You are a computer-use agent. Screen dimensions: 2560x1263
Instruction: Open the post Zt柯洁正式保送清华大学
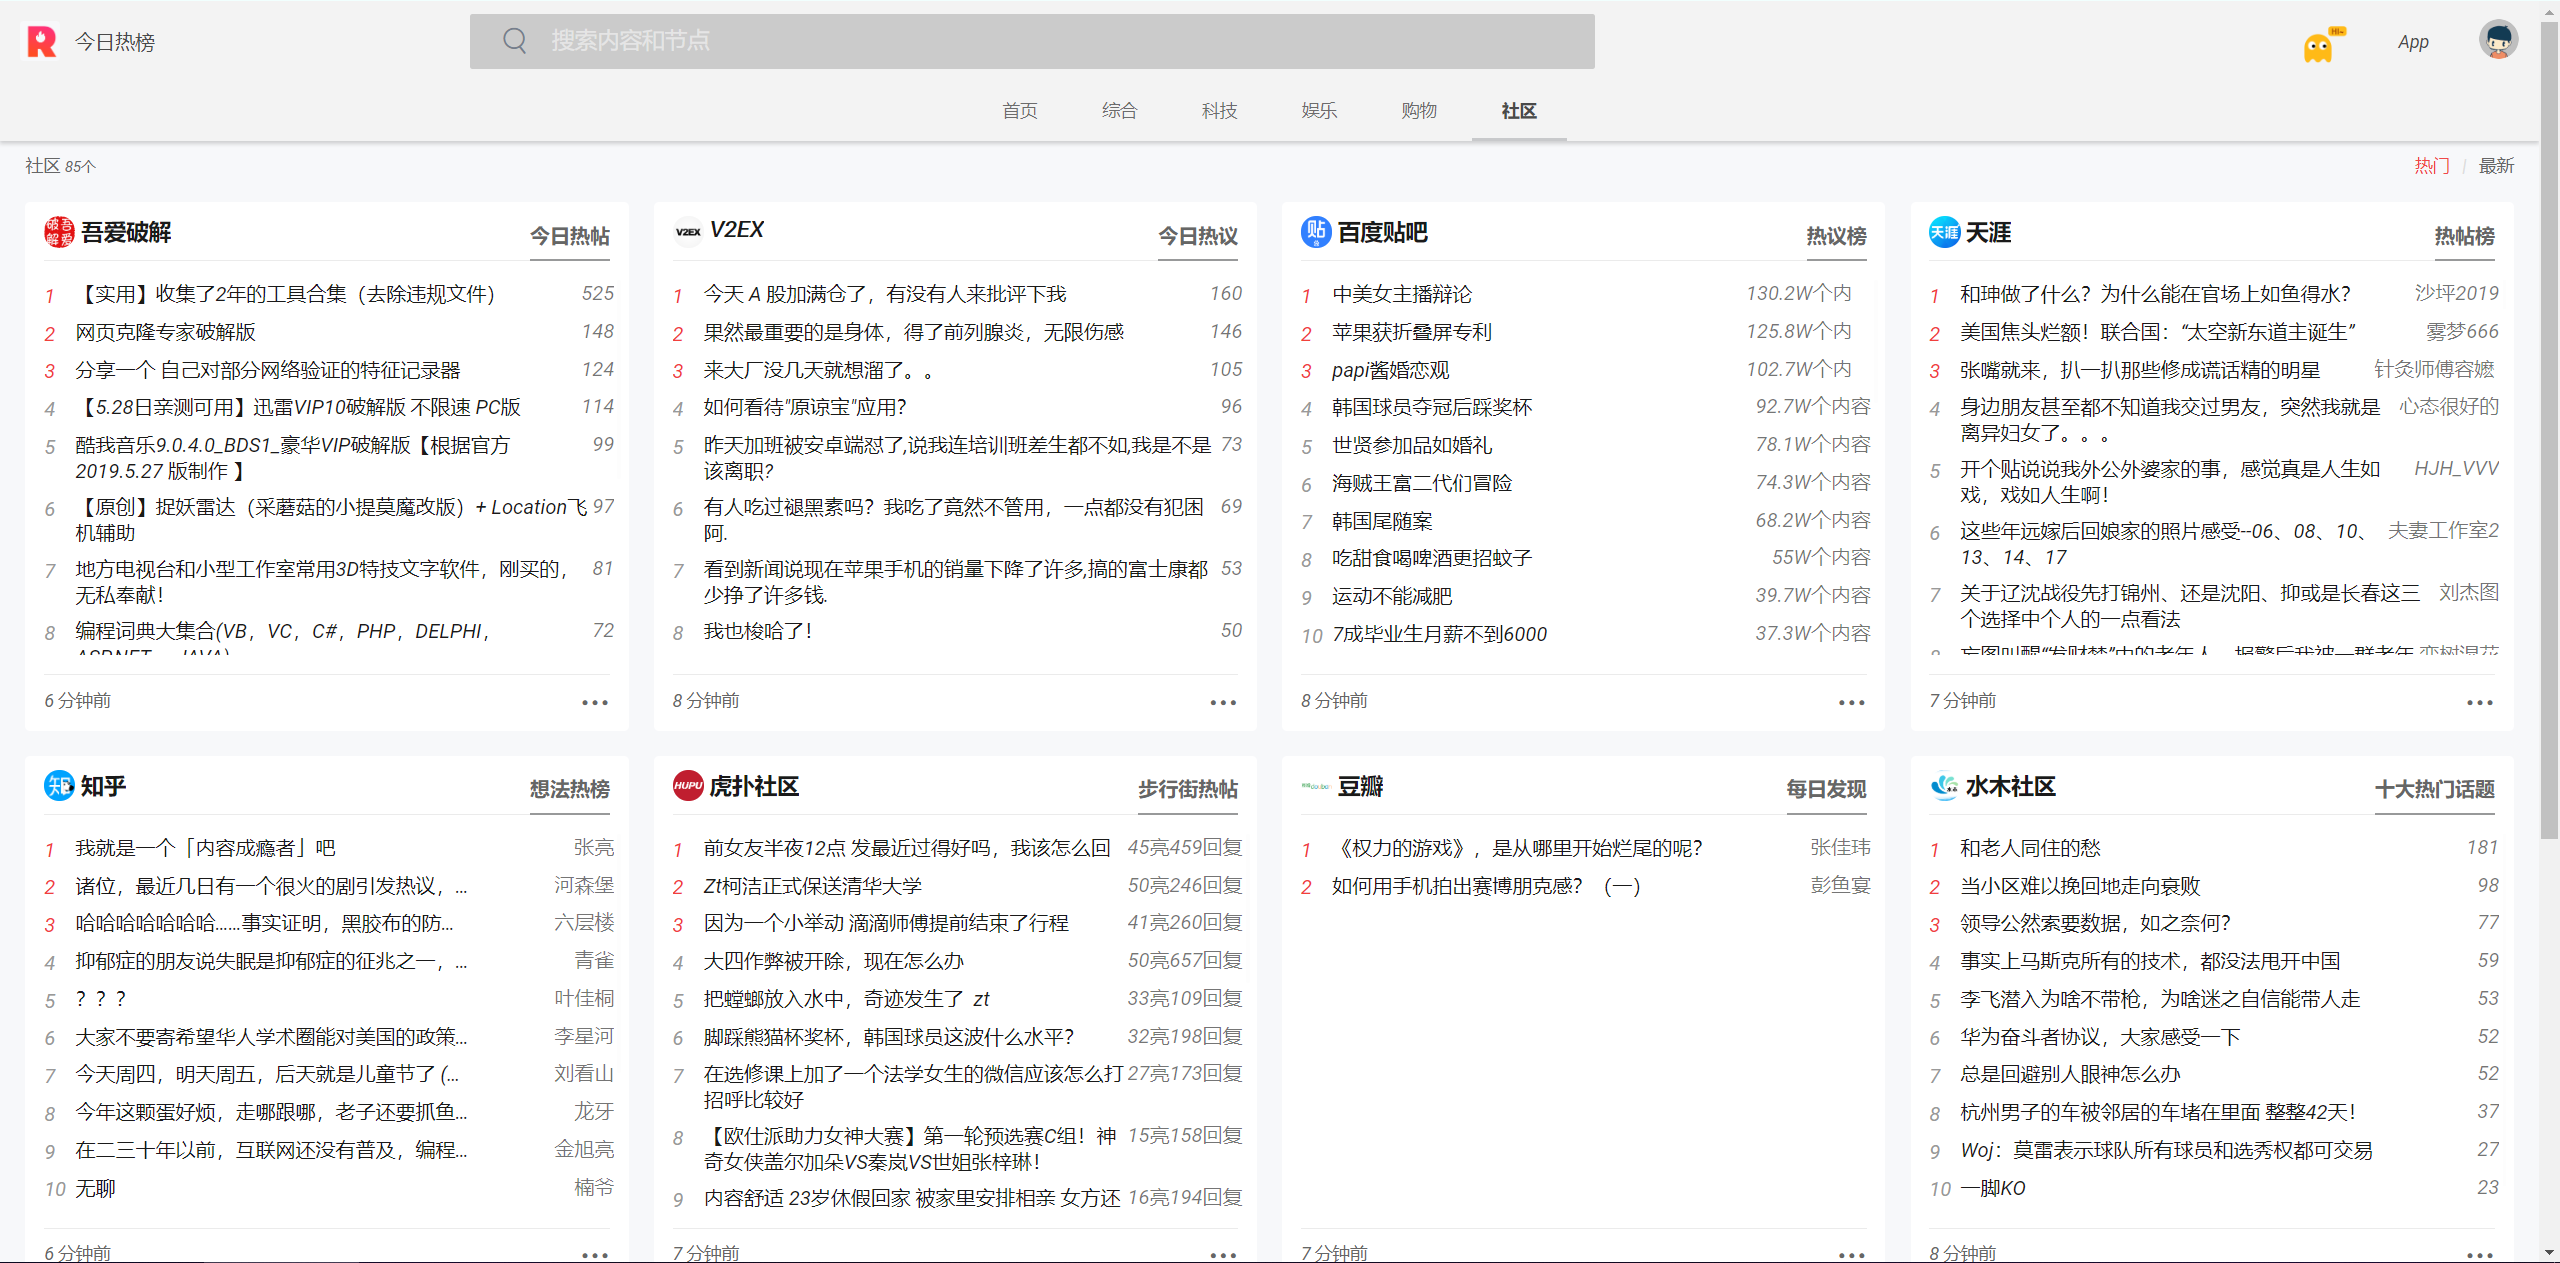tap(812, 885)
